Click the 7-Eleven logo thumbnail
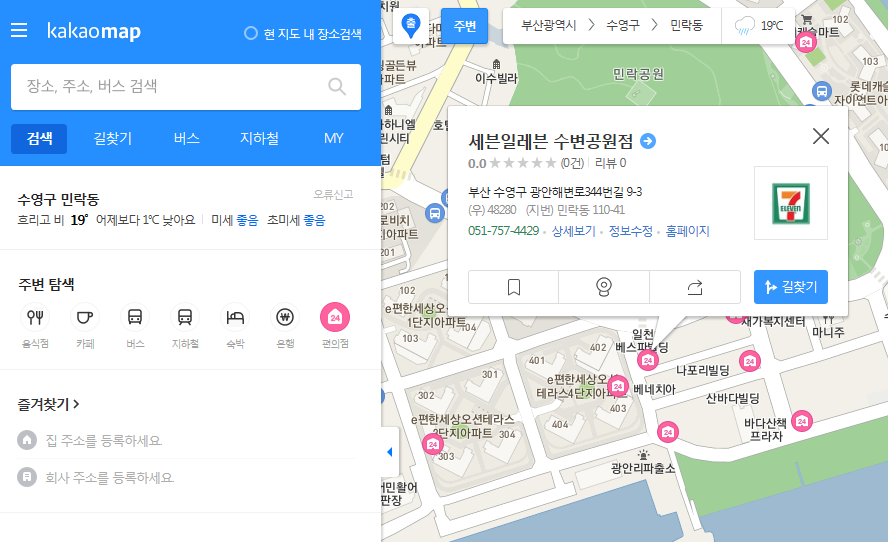Image resolution: width=888 pixels, height=542 pixels. (x=791, y=203)
